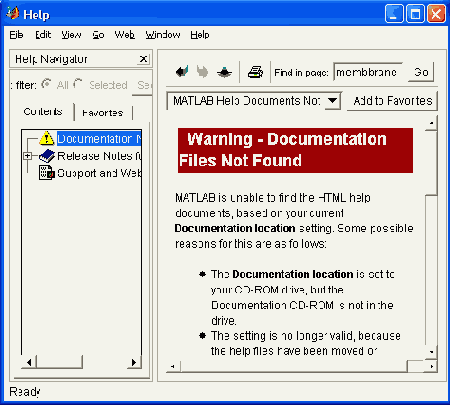This screenshot has width=450, height=405.
Task: Open the Help menu
Action: pos(200,35)
